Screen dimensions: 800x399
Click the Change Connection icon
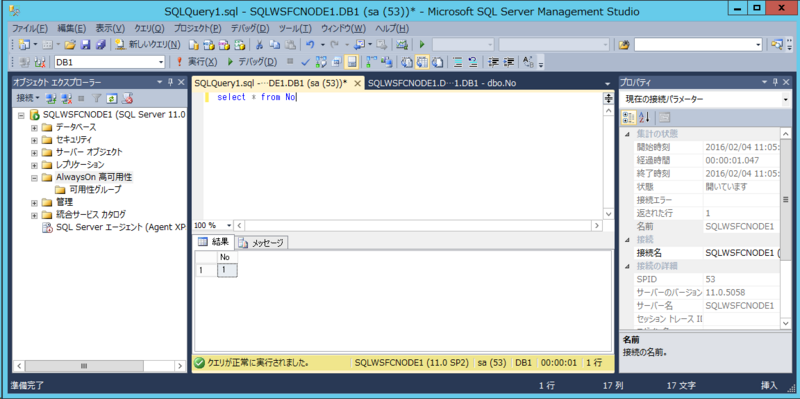click(x=40, y=62)
